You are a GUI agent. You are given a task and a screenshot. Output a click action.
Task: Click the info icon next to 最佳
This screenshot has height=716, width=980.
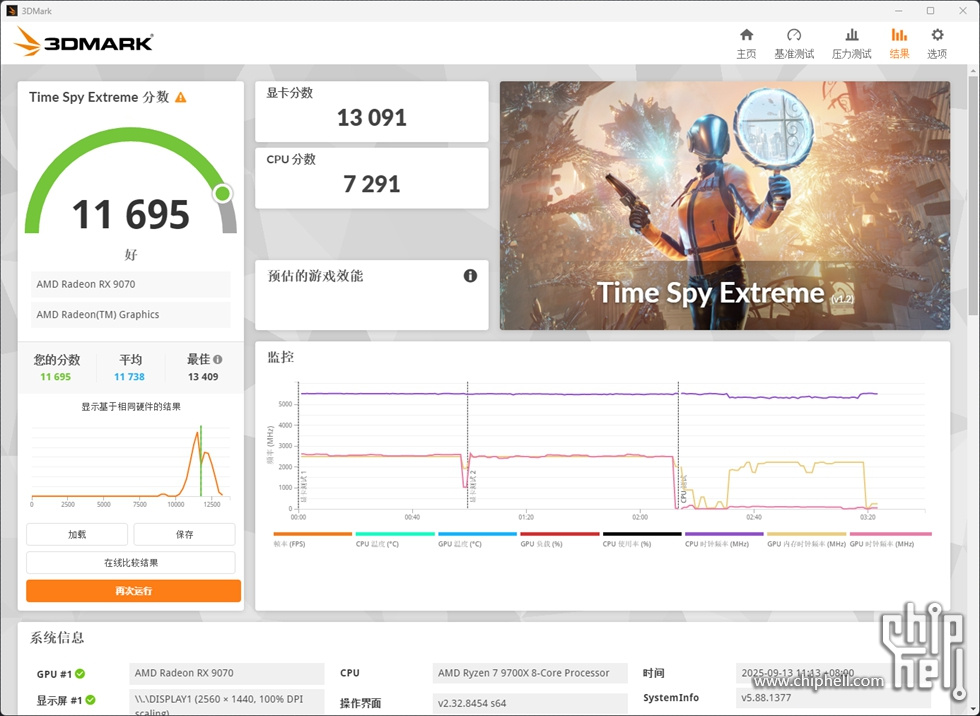coord(218,359)
